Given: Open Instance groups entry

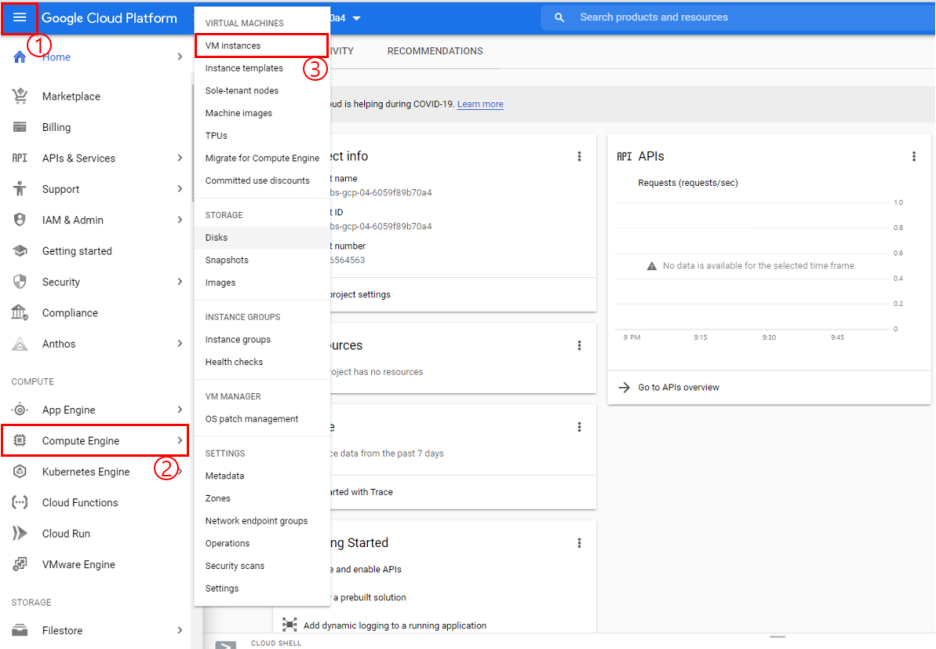Looking at the screenshot, I should pyautogui.click(x=238, y=340).
